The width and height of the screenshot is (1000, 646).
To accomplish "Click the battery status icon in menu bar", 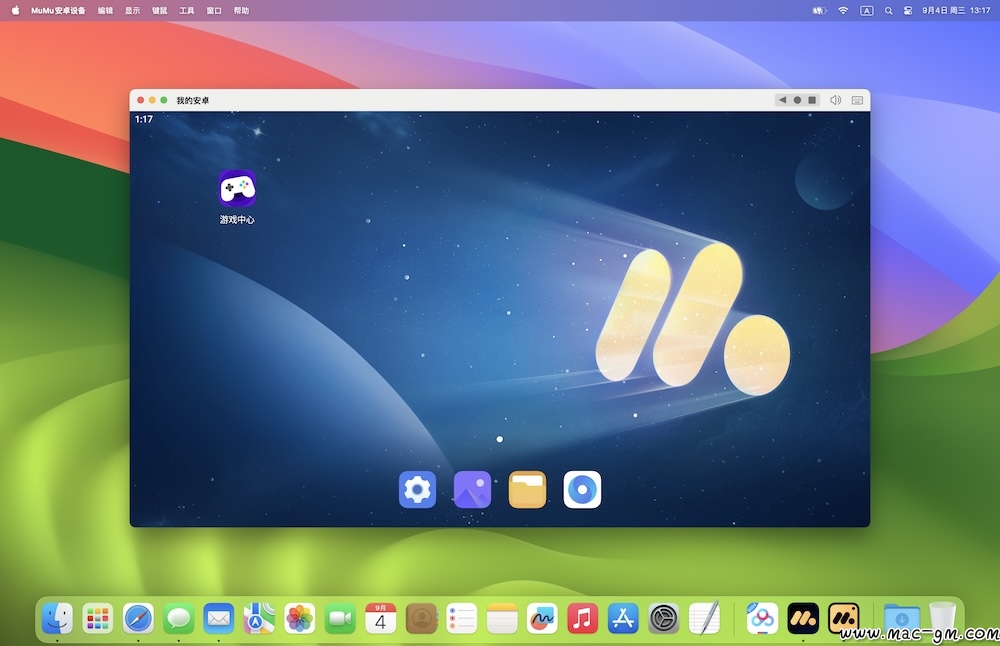I will tap(820, 11).
